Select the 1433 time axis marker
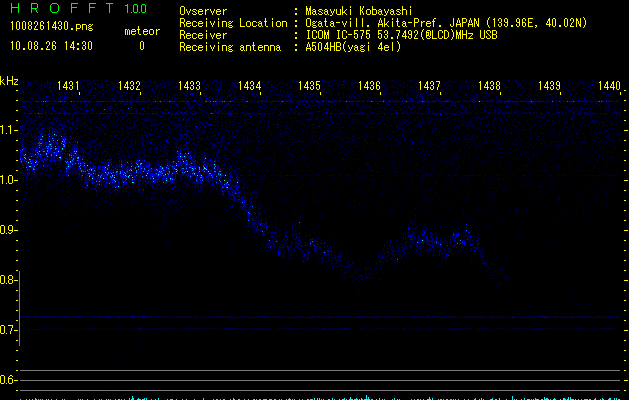Image resolution: width=629 pixels, height=400 pixels. click(189, 87)
